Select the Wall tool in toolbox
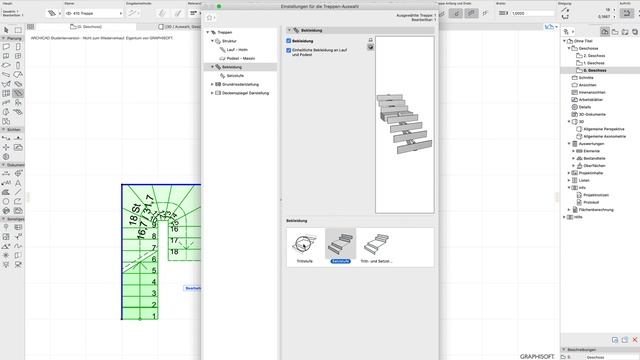 [x=6, y=47]
